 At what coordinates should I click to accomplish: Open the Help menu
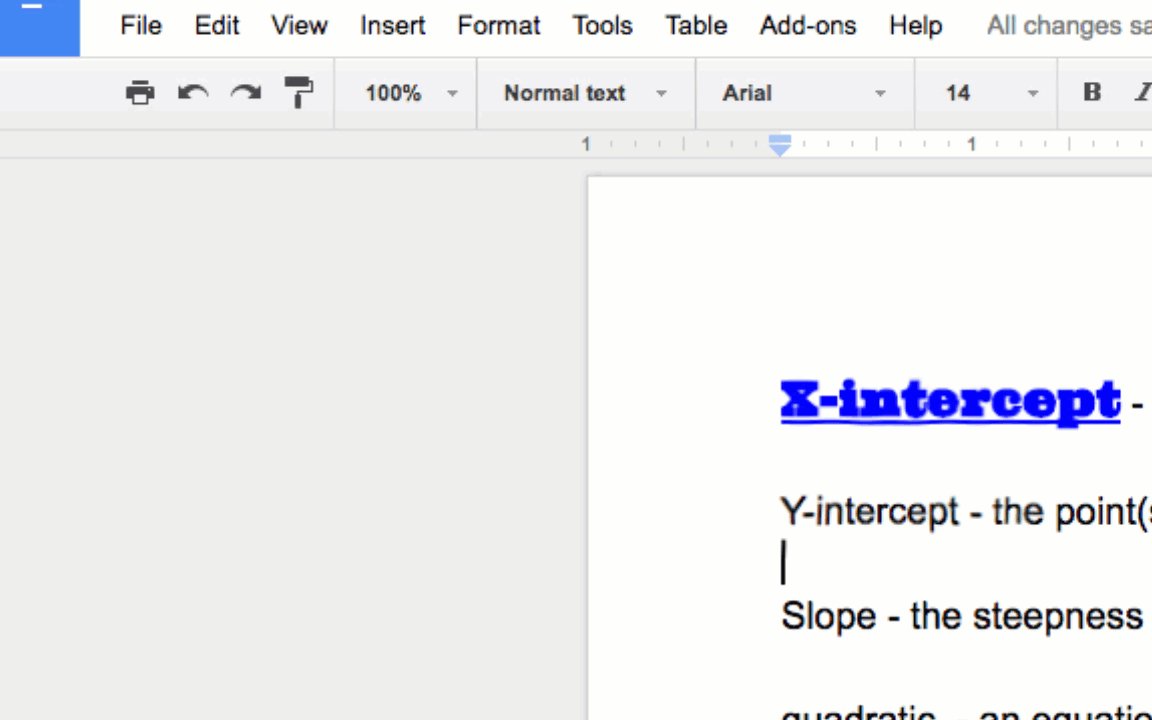point(915,26)
